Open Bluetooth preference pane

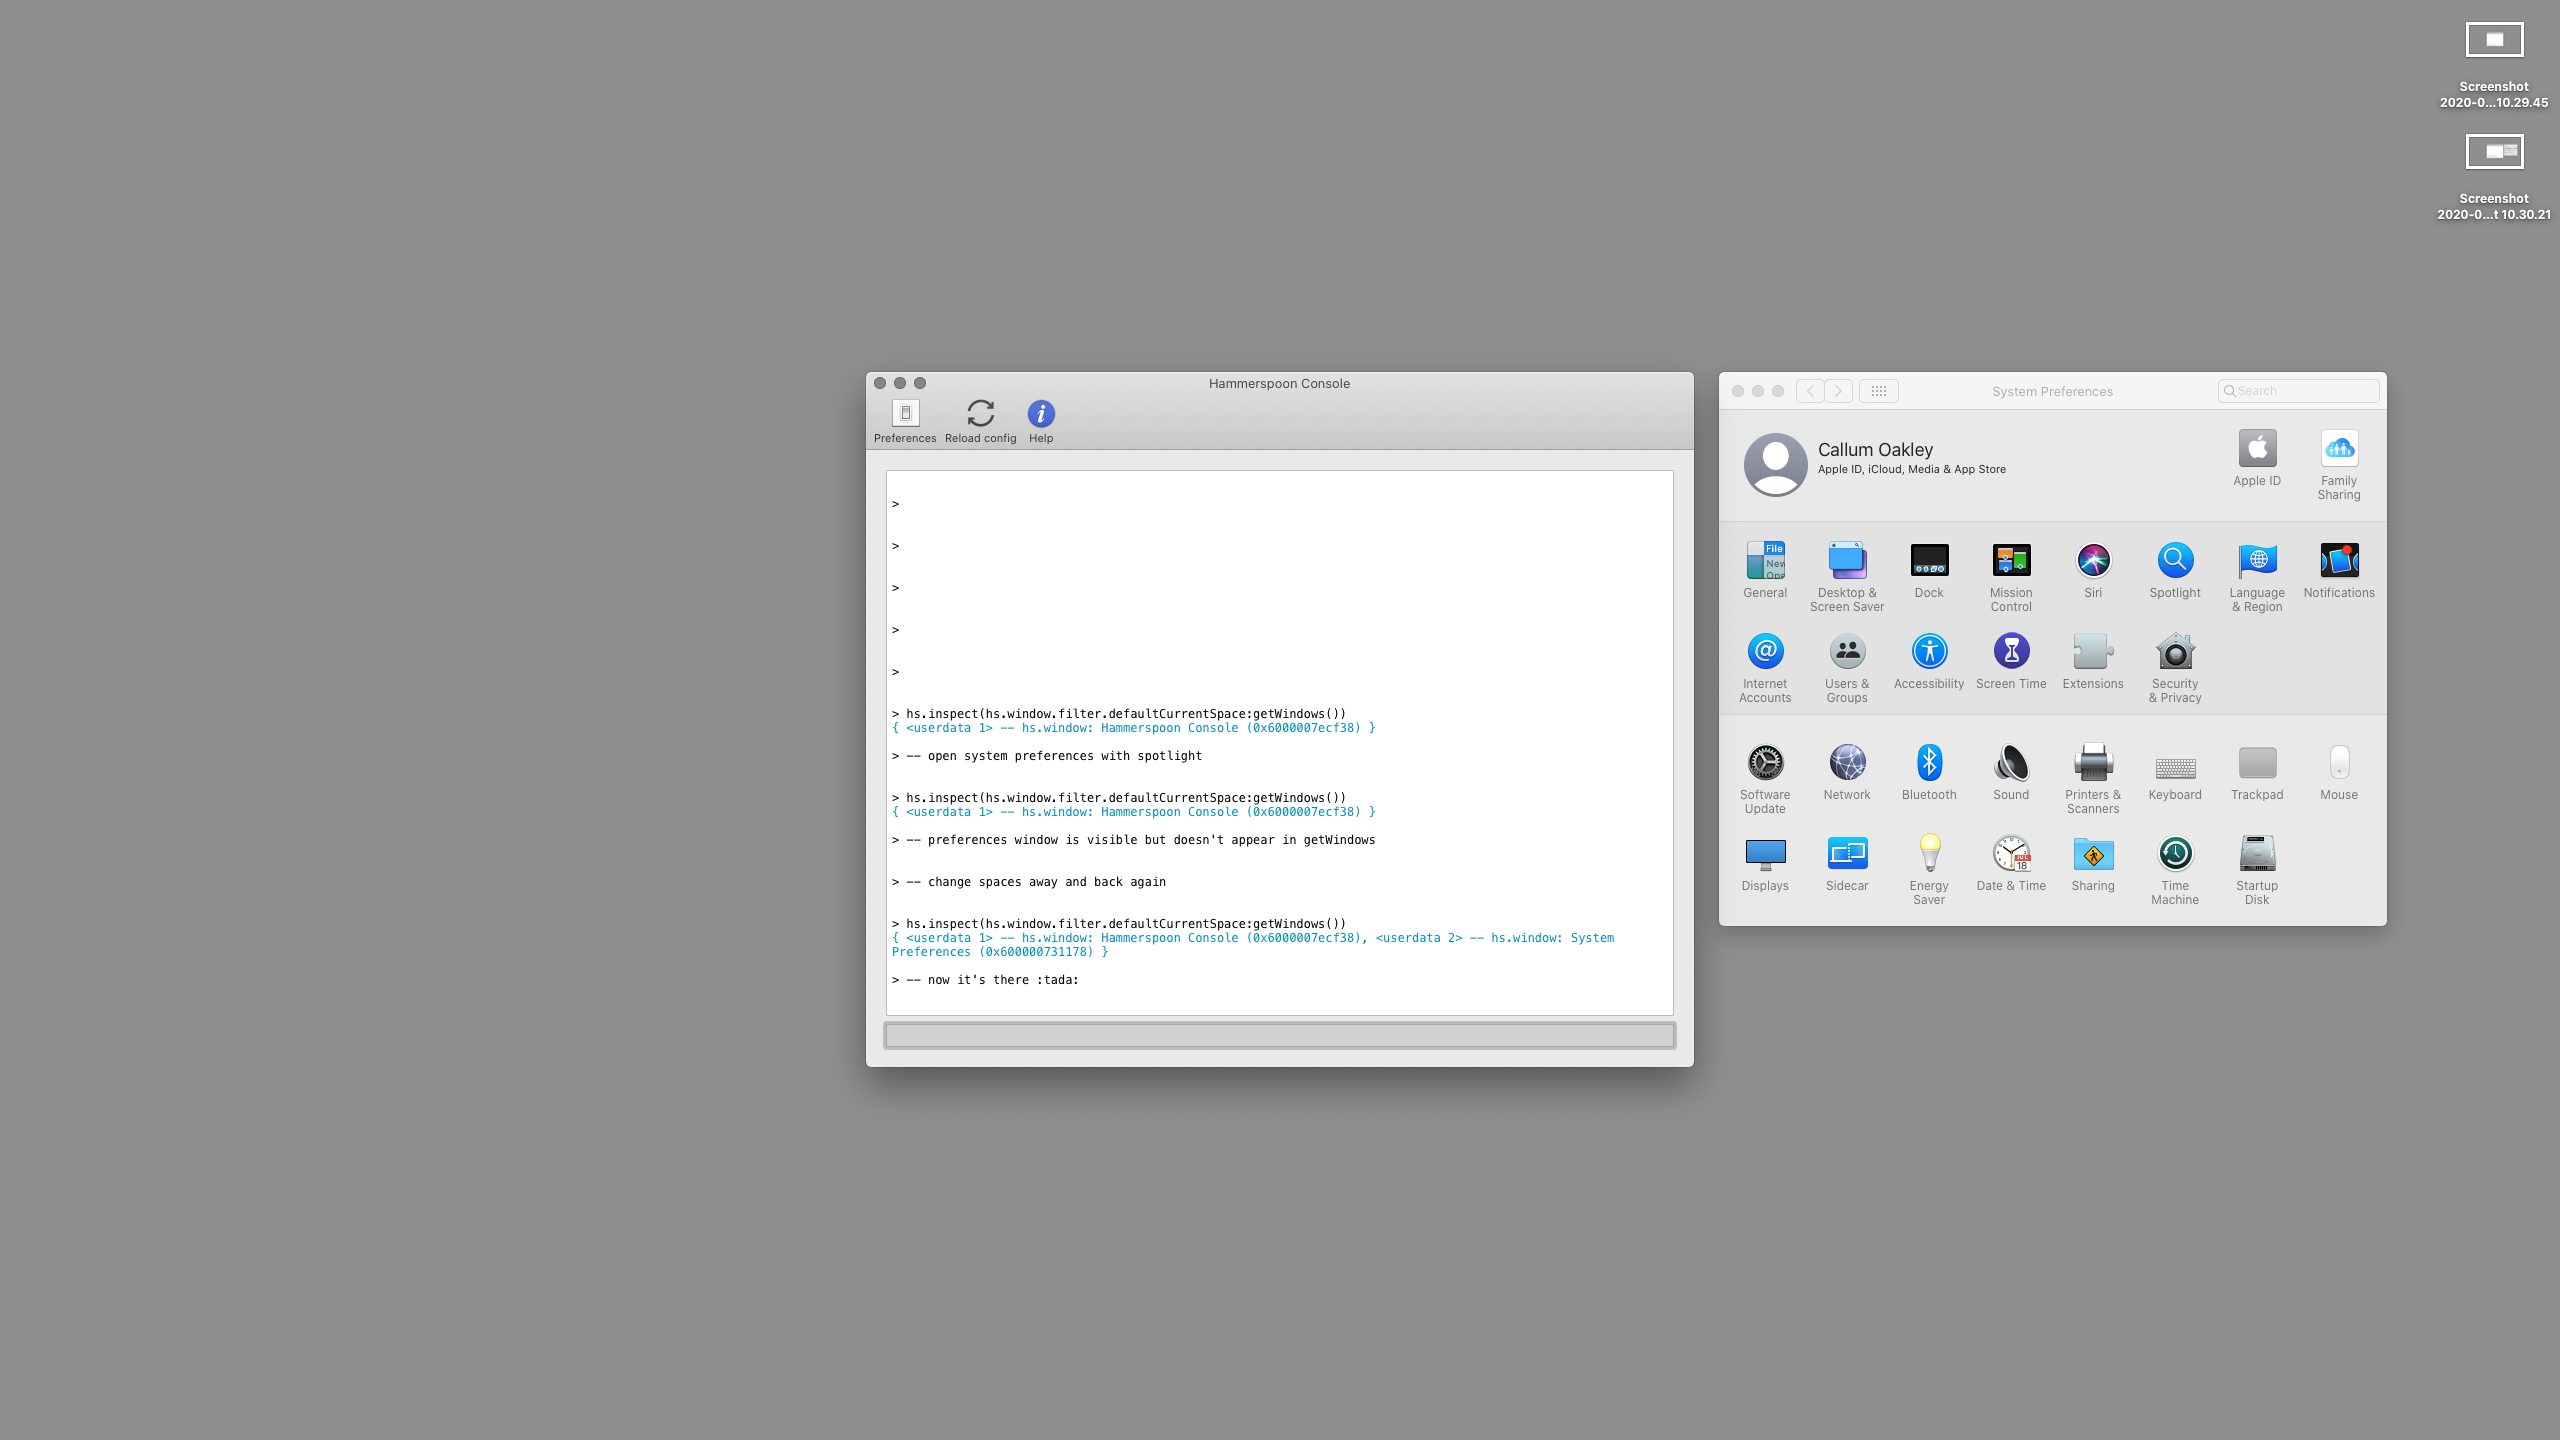1929,763
